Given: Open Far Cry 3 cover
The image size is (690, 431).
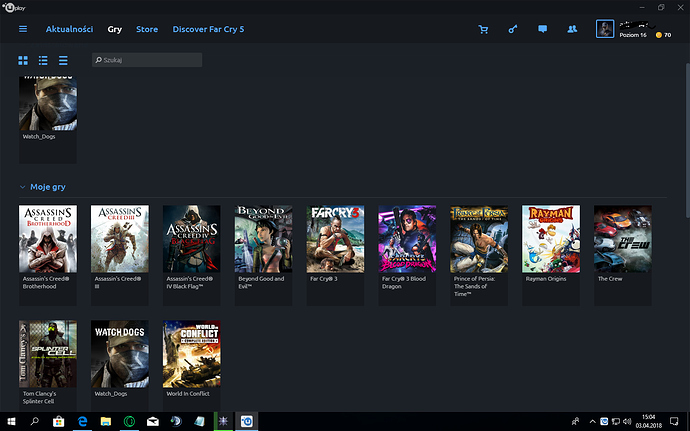Looking at the screenshot, I should (x=335, y=239).
